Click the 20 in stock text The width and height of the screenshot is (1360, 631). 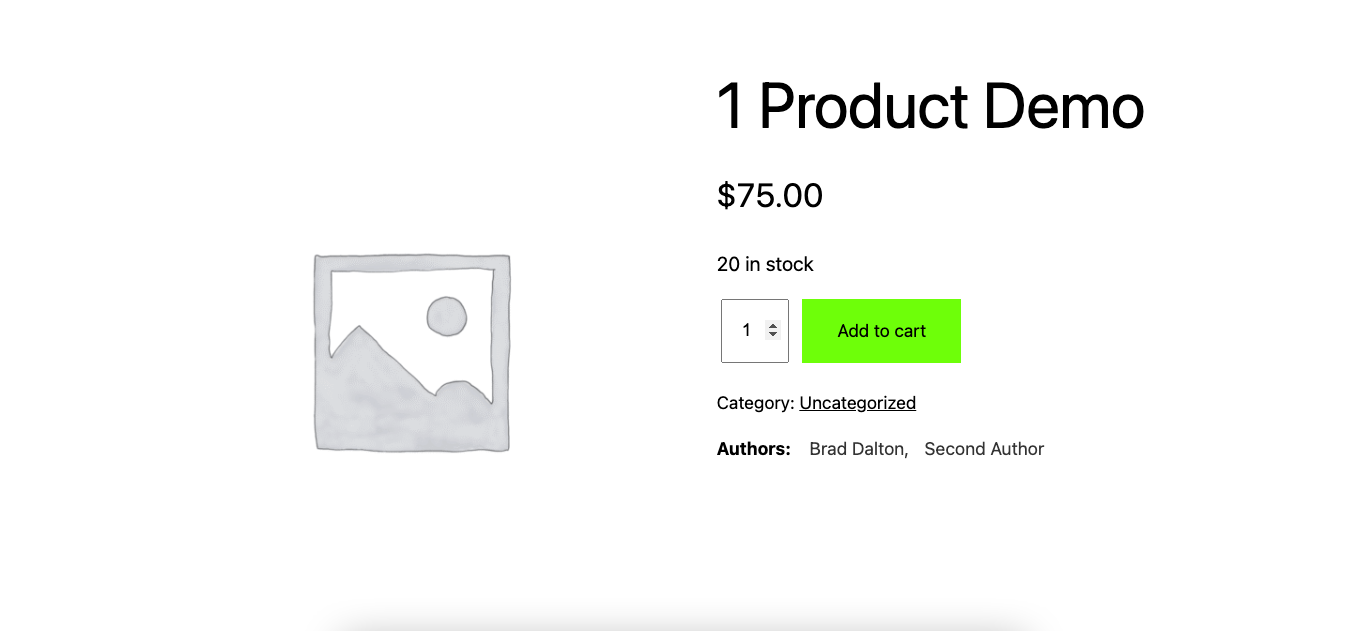click(765, 264)
